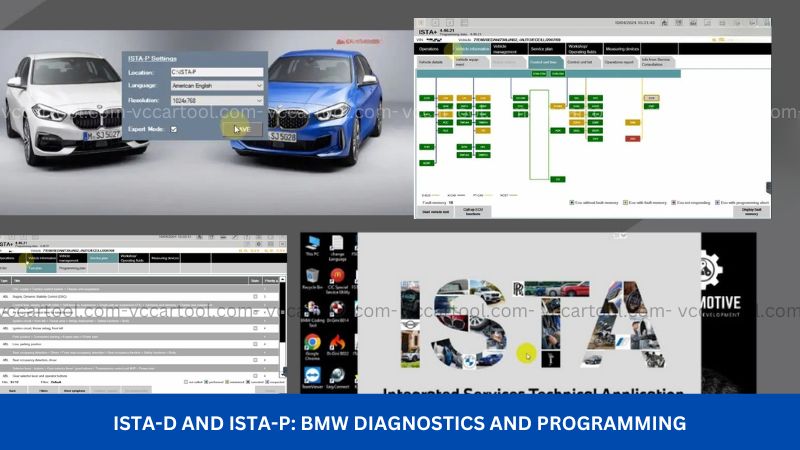Open Workshop/Operating fluids in the bottom-left ISTA+ window
This screenshot has width=800, height=450.
coord(134,258)
